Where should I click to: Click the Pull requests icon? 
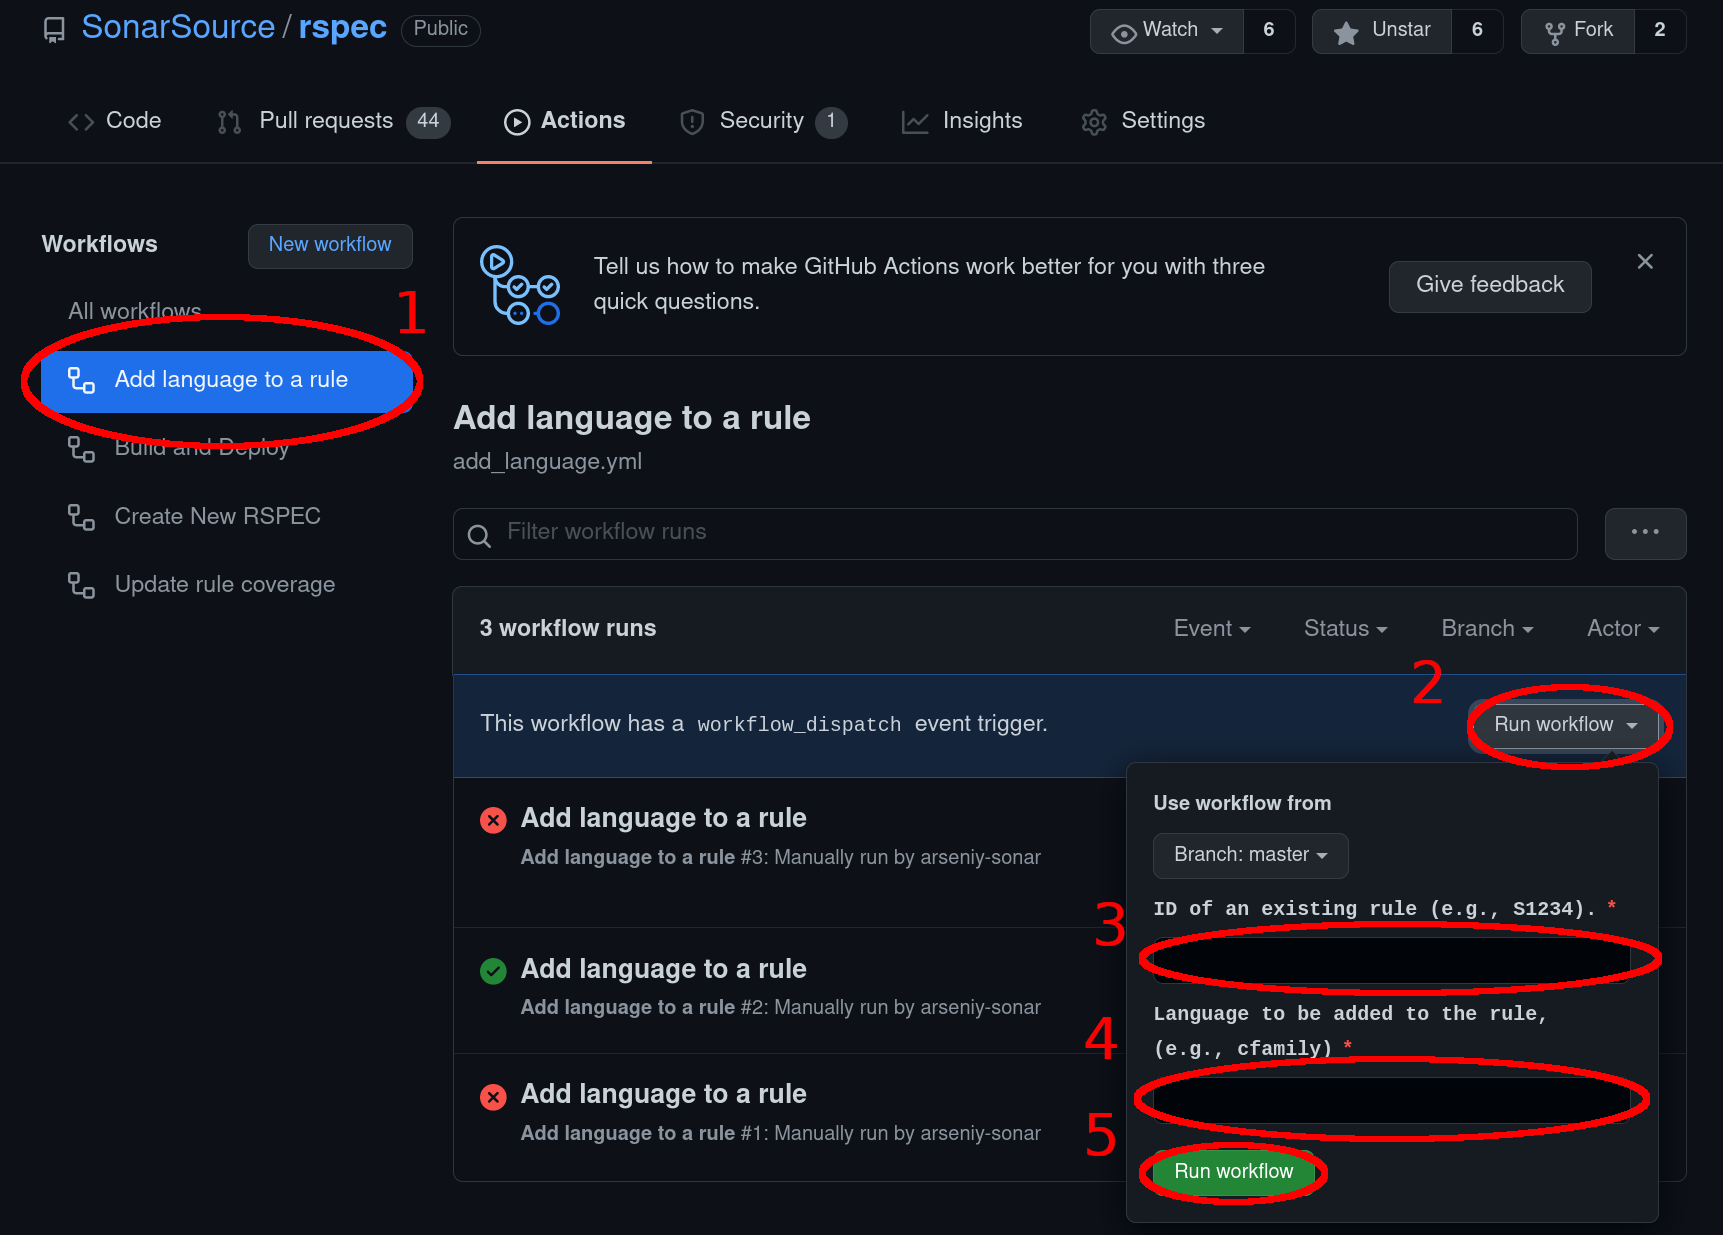tap(229, 122)
